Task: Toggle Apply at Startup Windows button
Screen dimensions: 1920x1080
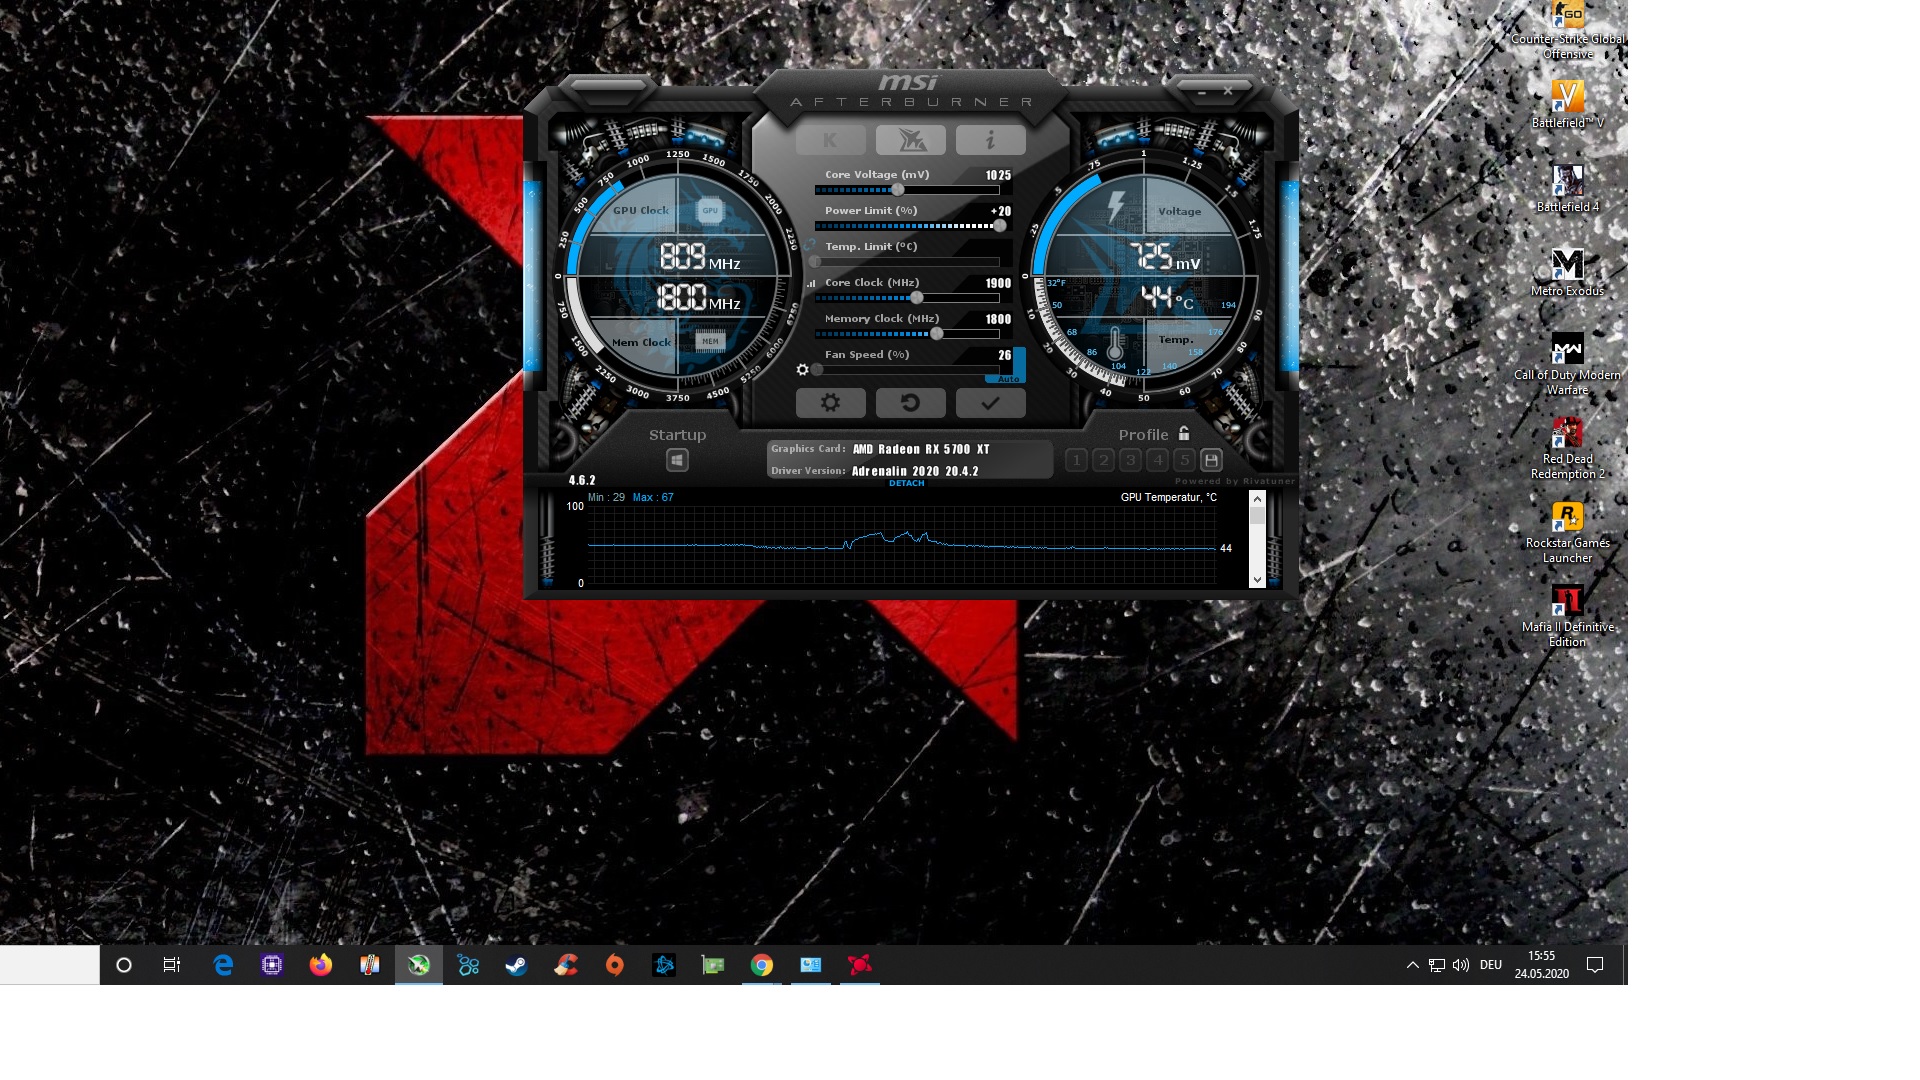Action: [677, 460]
